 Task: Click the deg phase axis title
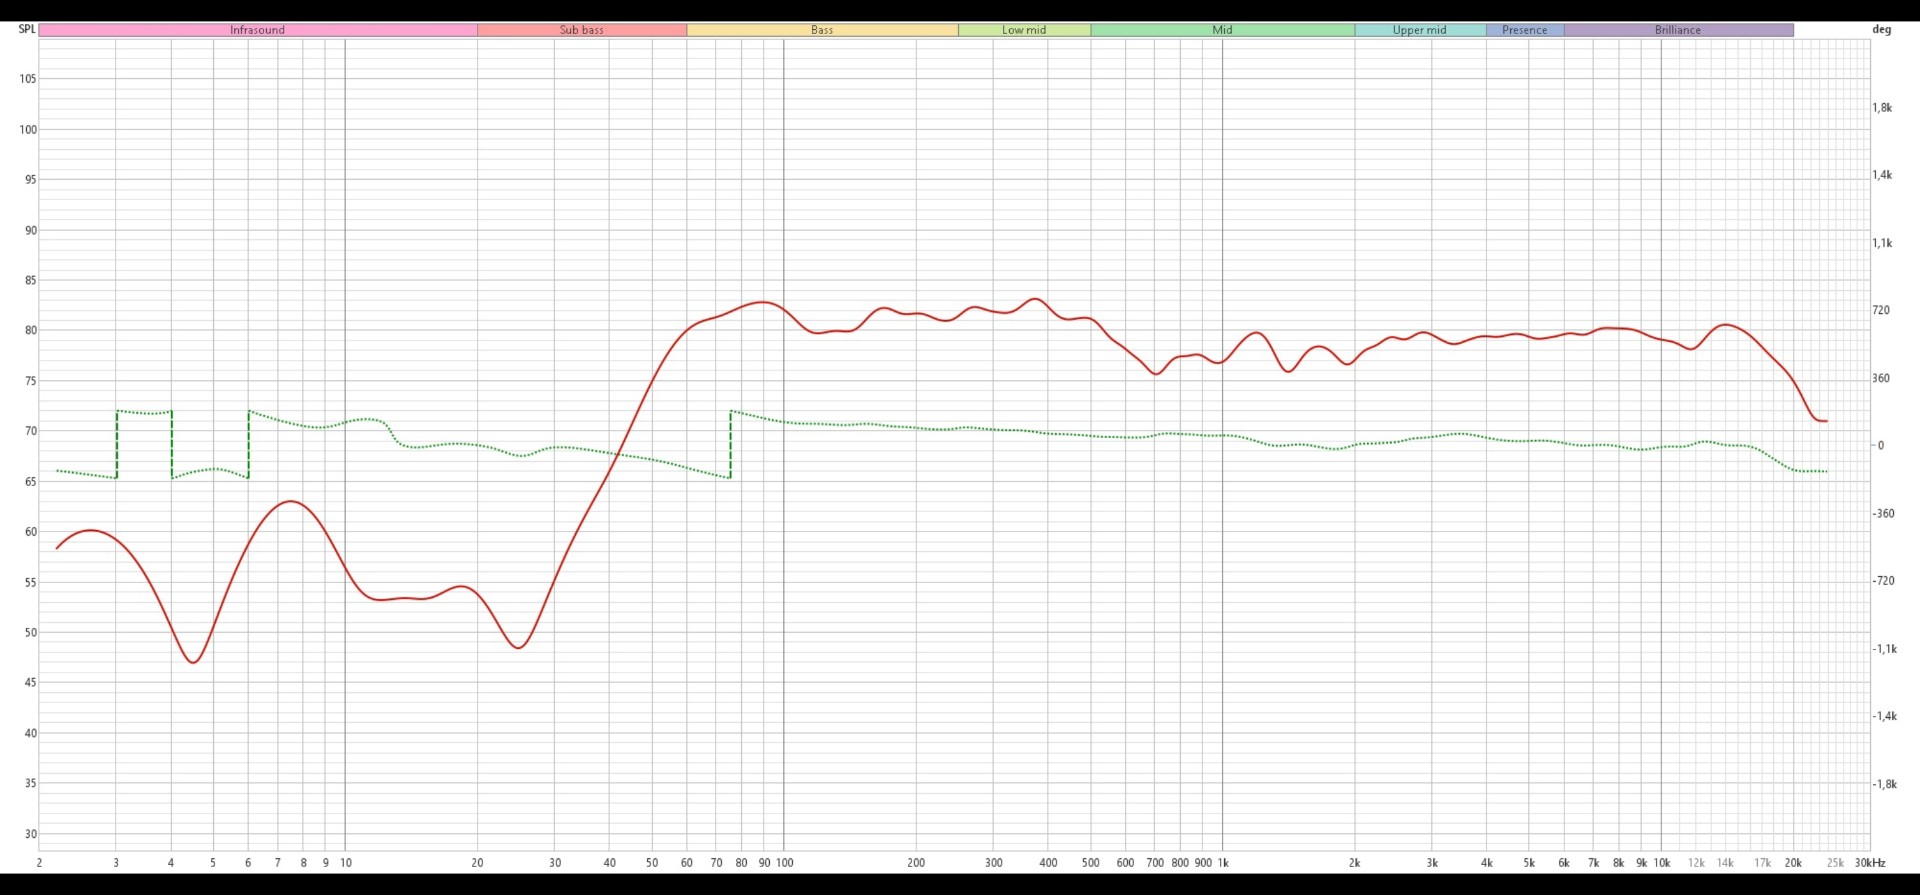1881,29
